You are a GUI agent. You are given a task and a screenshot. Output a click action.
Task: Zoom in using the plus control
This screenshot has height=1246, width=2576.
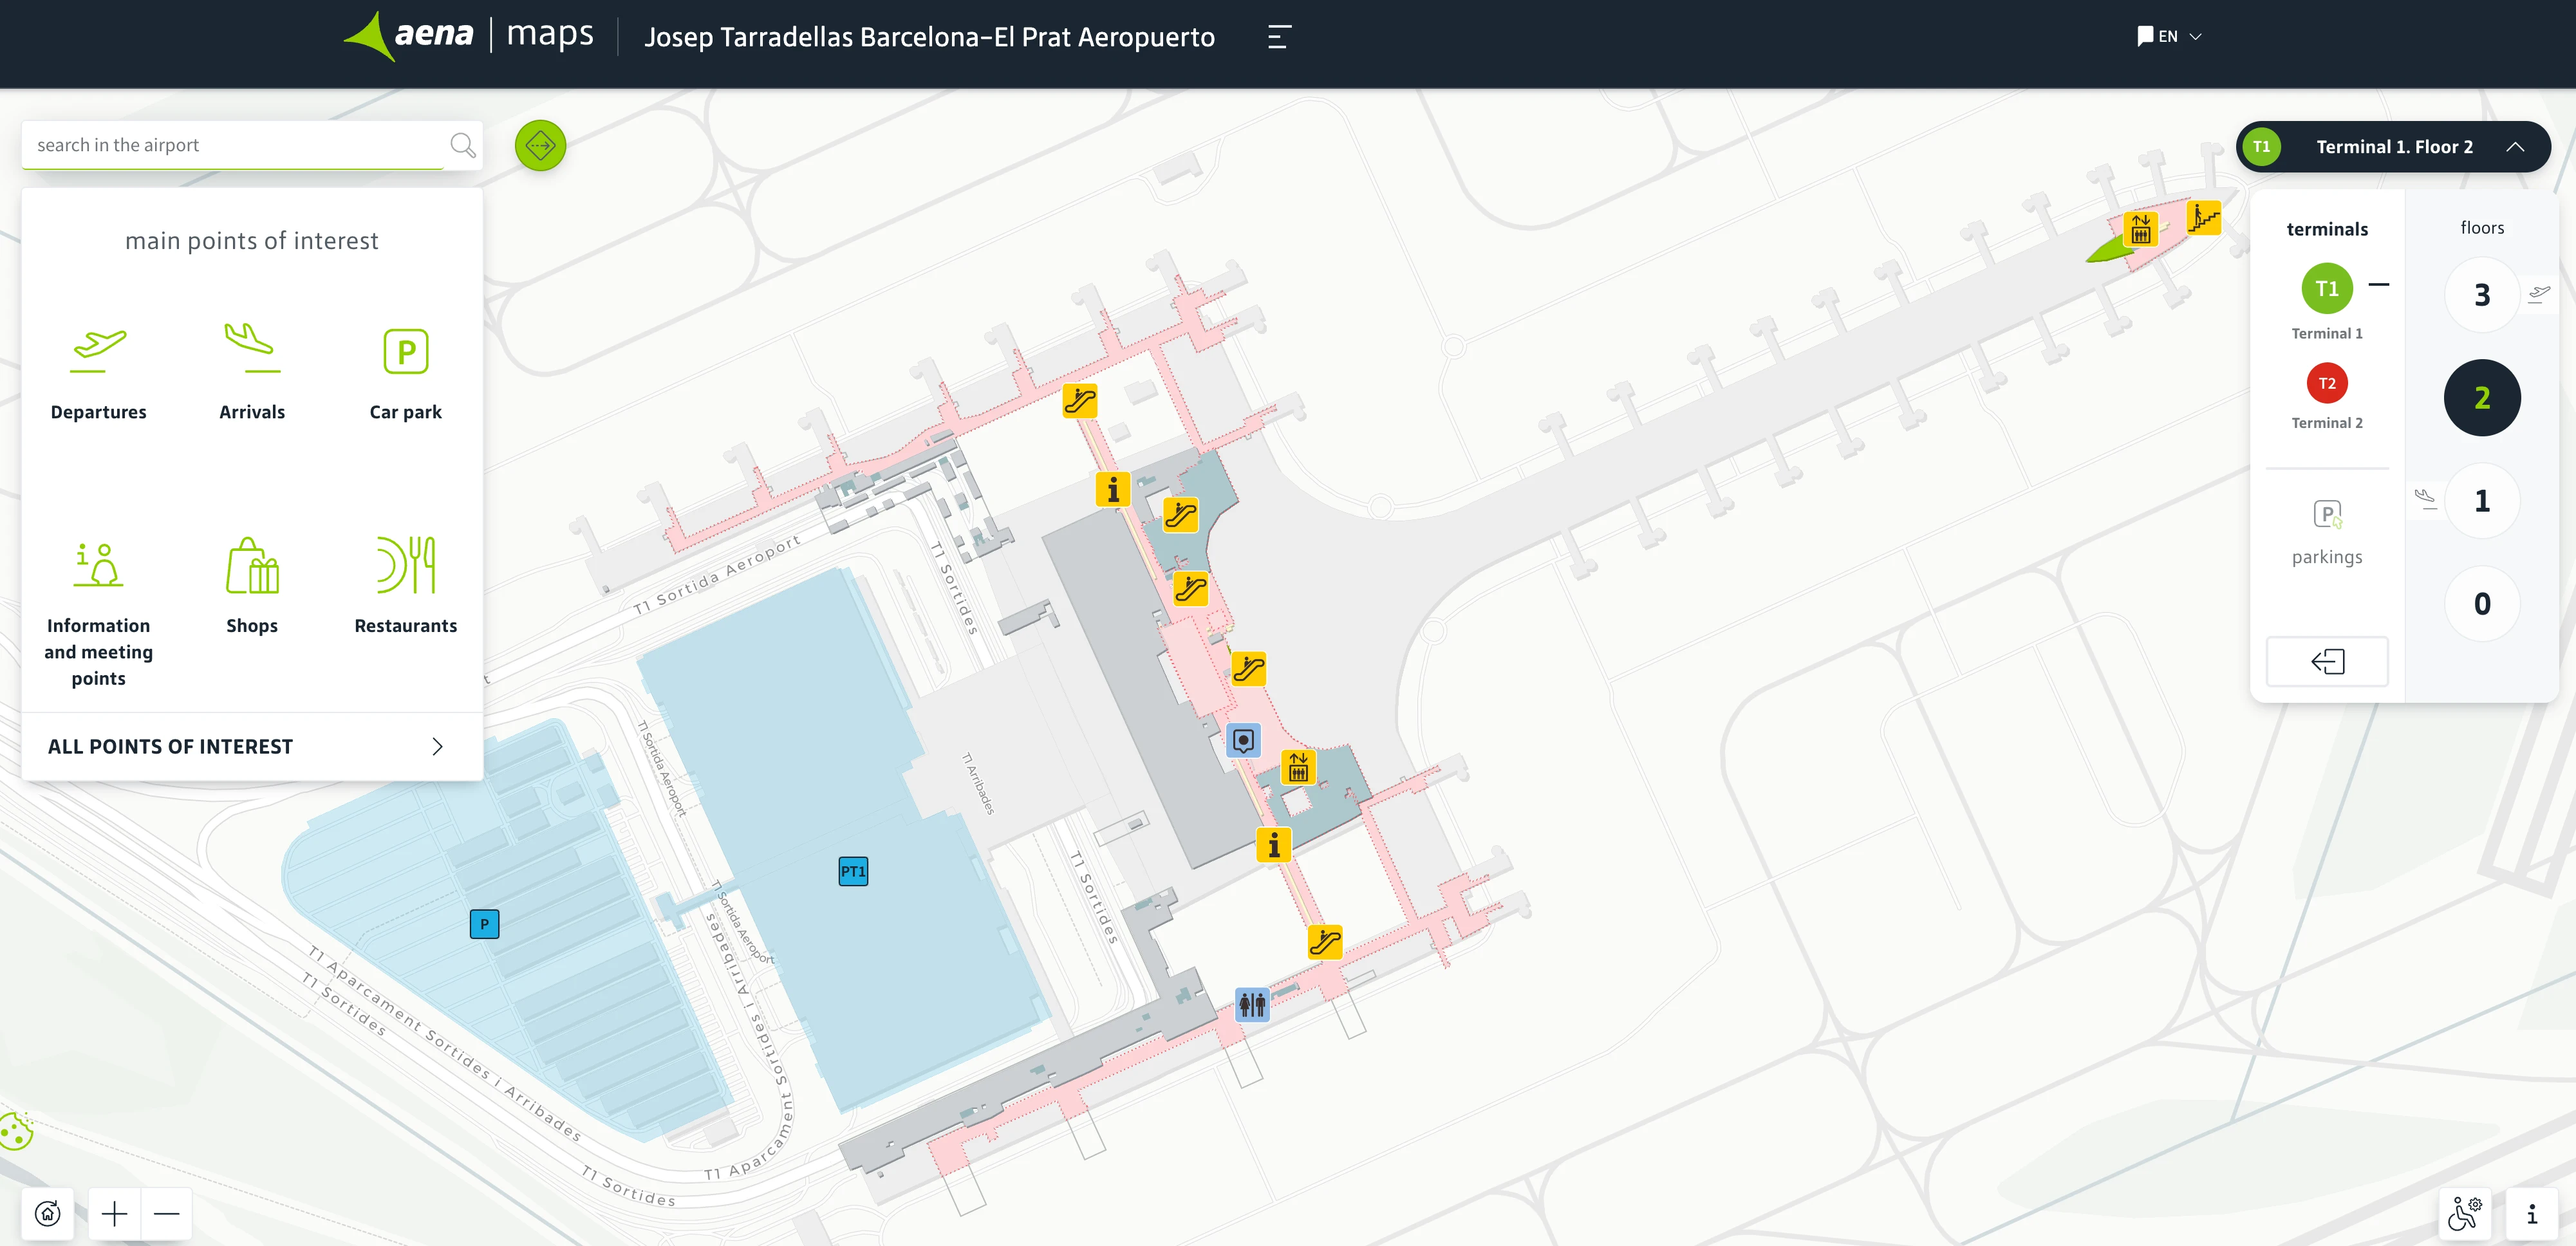[114, 1213]
